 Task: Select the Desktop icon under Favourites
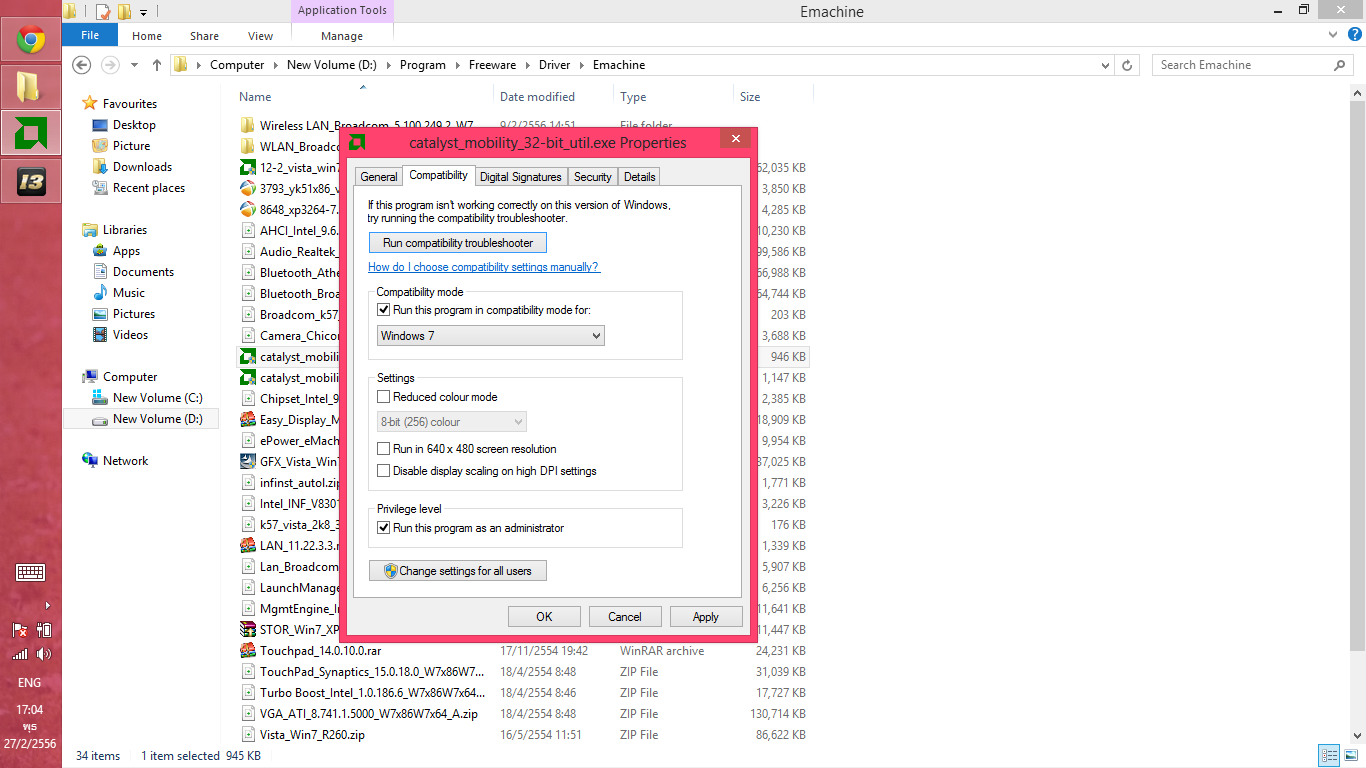[x=100, y=125]
